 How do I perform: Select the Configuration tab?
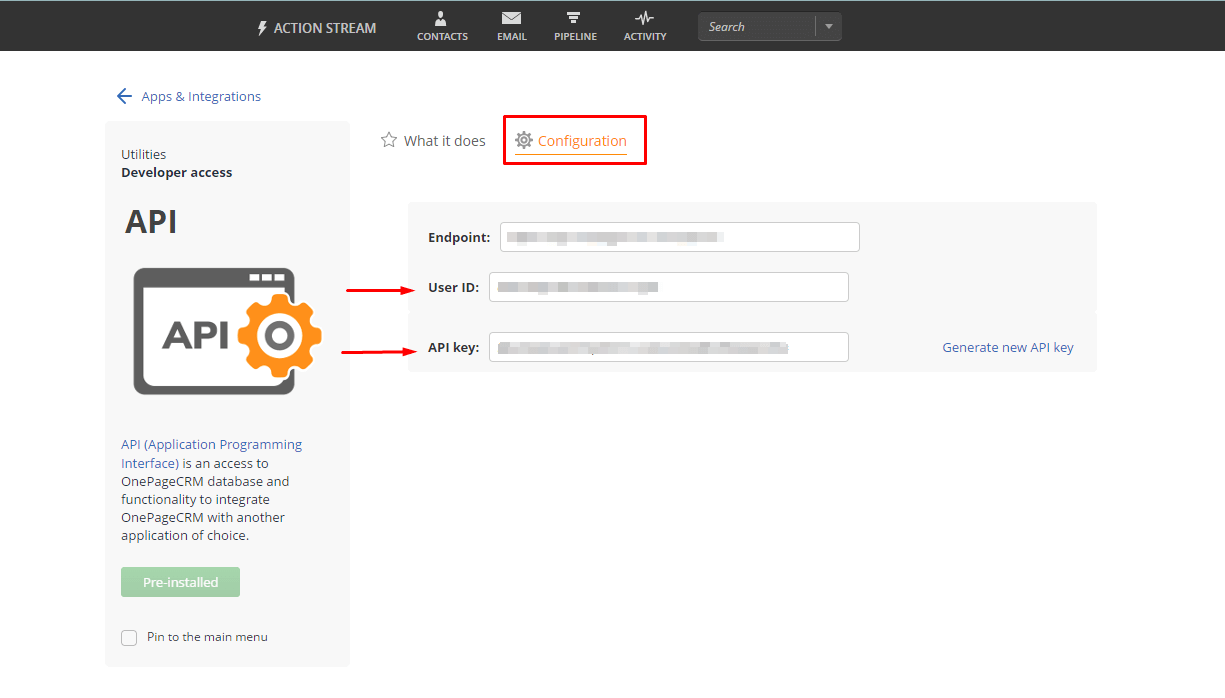click(581, 140)
